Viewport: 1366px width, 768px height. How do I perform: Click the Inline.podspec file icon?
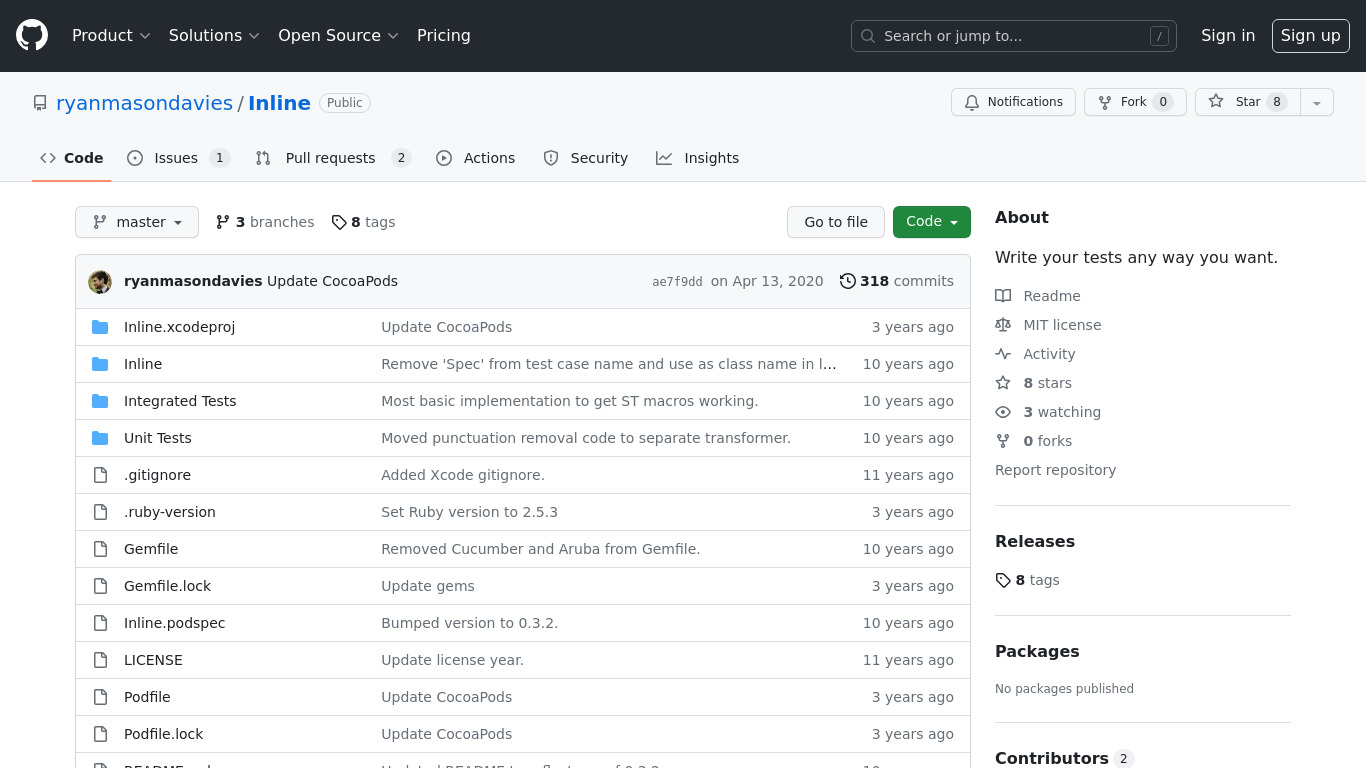tap(100, 623)
